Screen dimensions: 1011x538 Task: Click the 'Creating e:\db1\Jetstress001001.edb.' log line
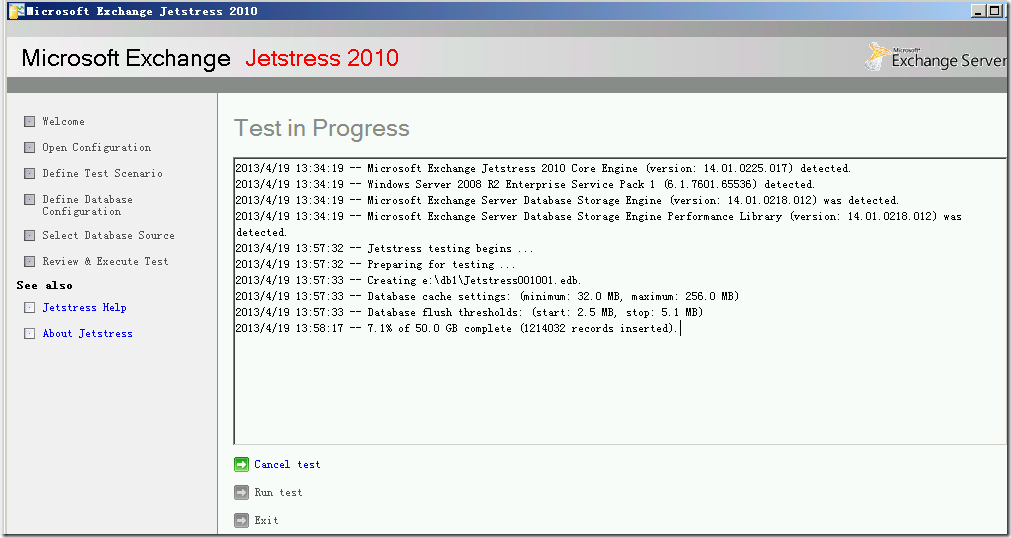point(409,281)
